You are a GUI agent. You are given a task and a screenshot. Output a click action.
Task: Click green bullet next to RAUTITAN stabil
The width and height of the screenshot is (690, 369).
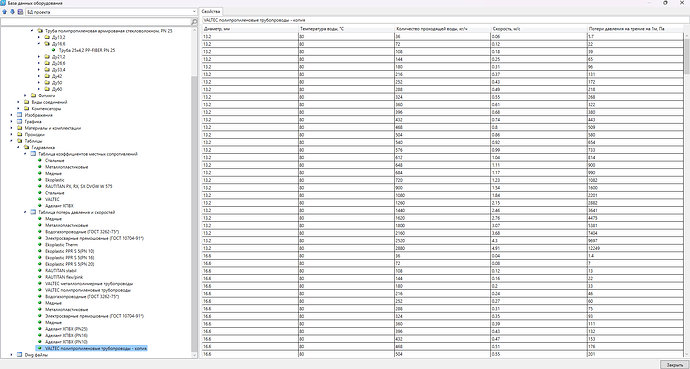[x=40, y=271]
